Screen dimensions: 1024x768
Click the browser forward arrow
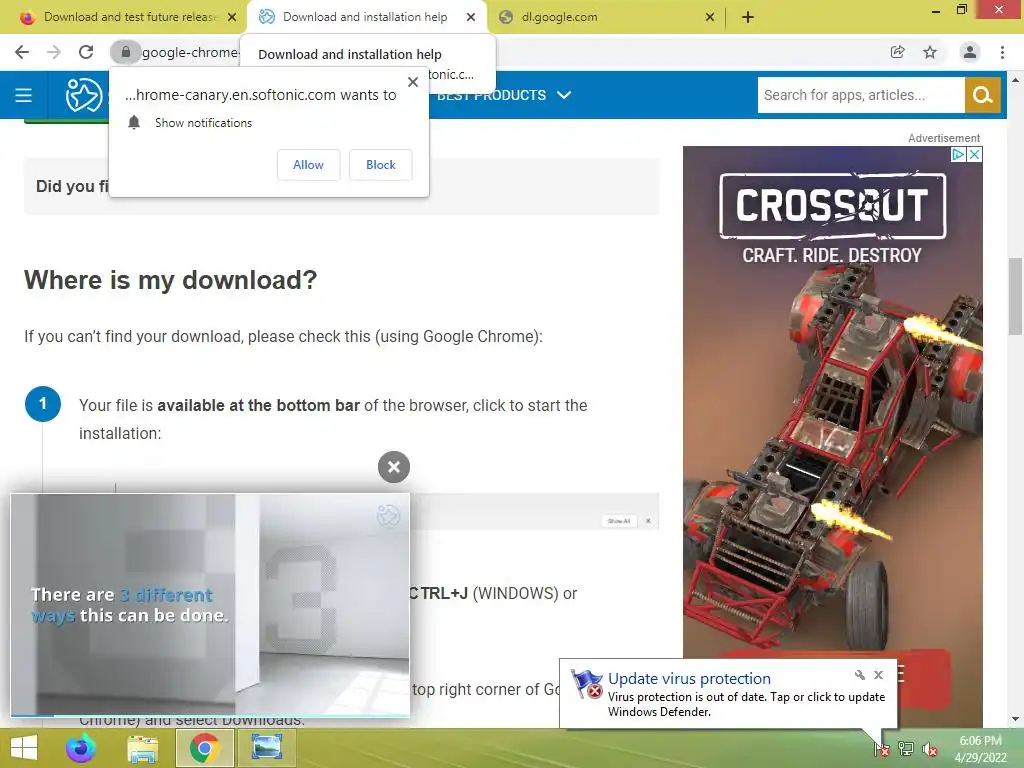click(x=54, y=52)
